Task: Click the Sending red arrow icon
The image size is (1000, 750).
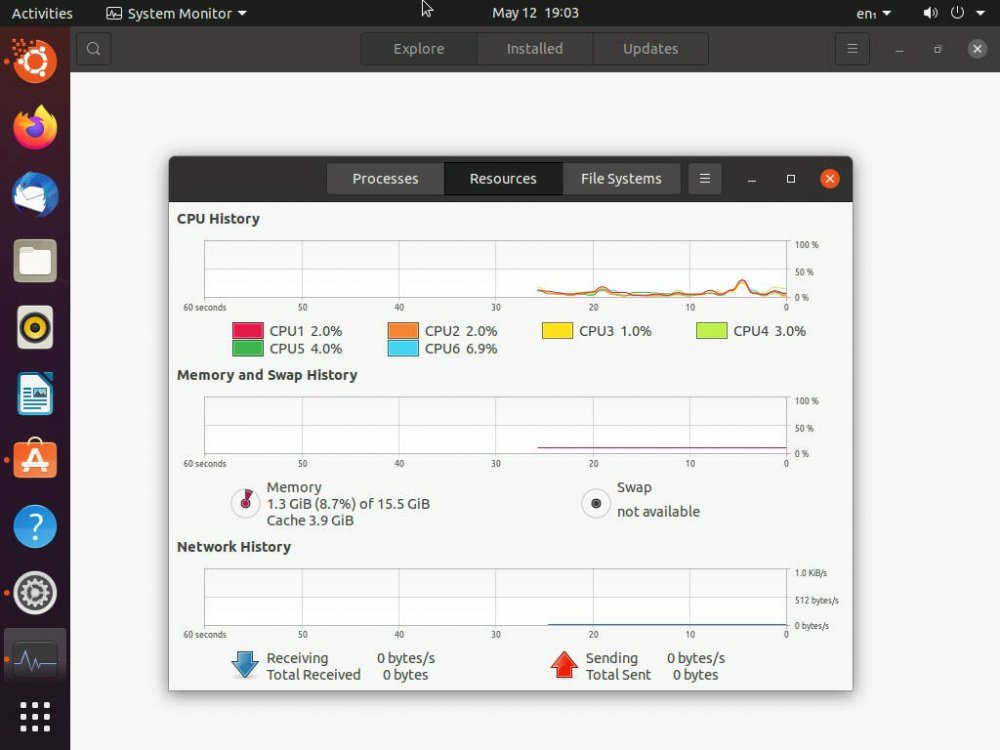Action: click(x=564, y=665)
